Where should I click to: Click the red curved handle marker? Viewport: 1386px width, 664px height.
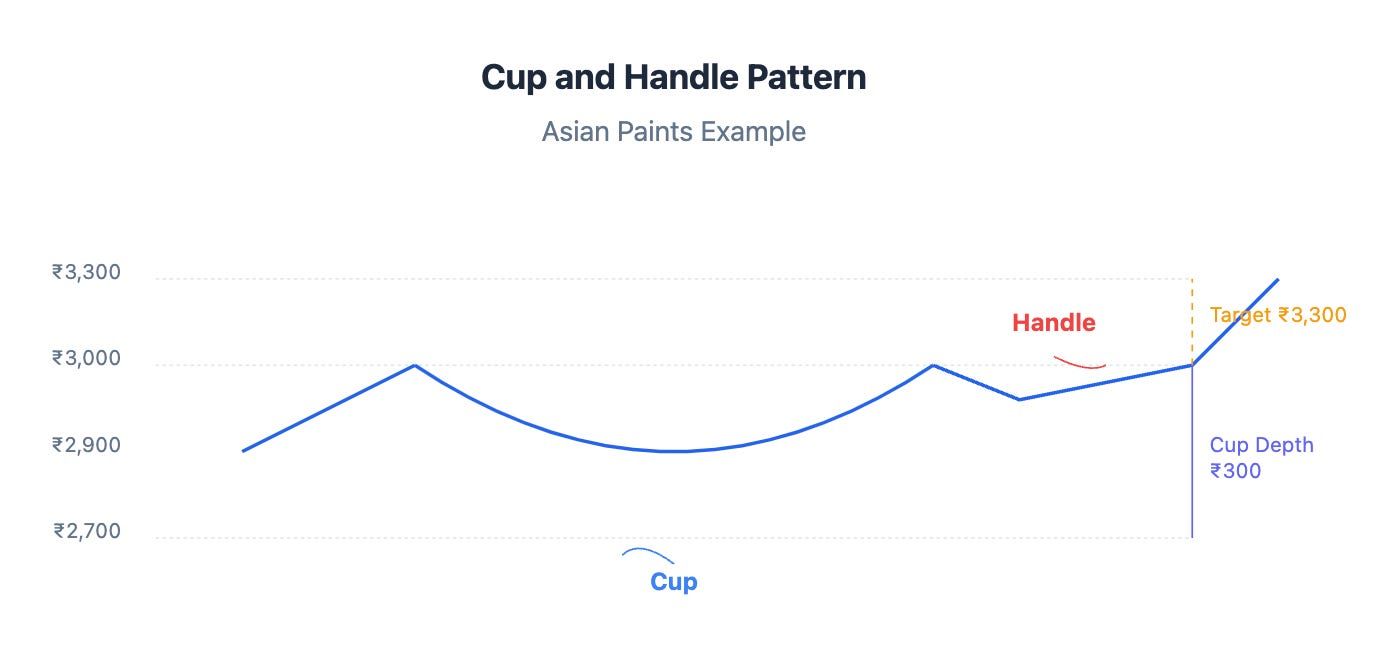1079,363
